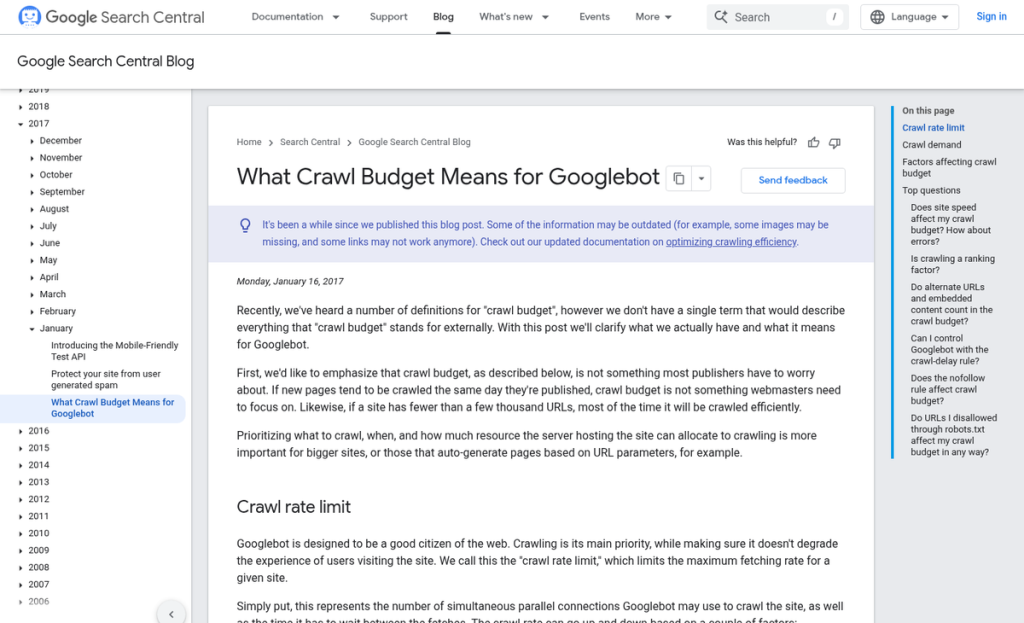Image resolution: width=1024 pixels, height=623 pixels.
Task: Expand the More navigation menu
Action: tap(653, 17)
